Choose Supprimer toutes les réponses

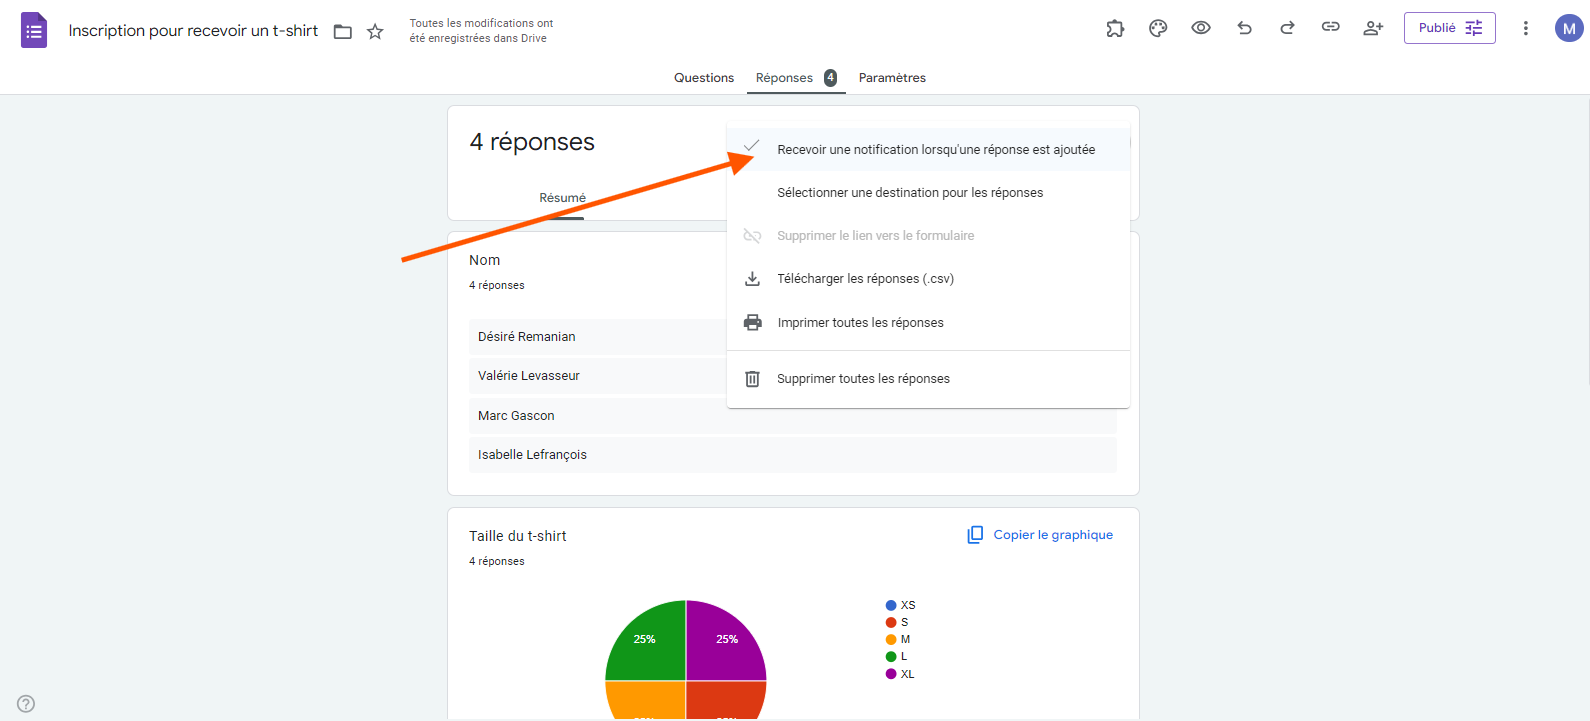click(x=863, y=379)
